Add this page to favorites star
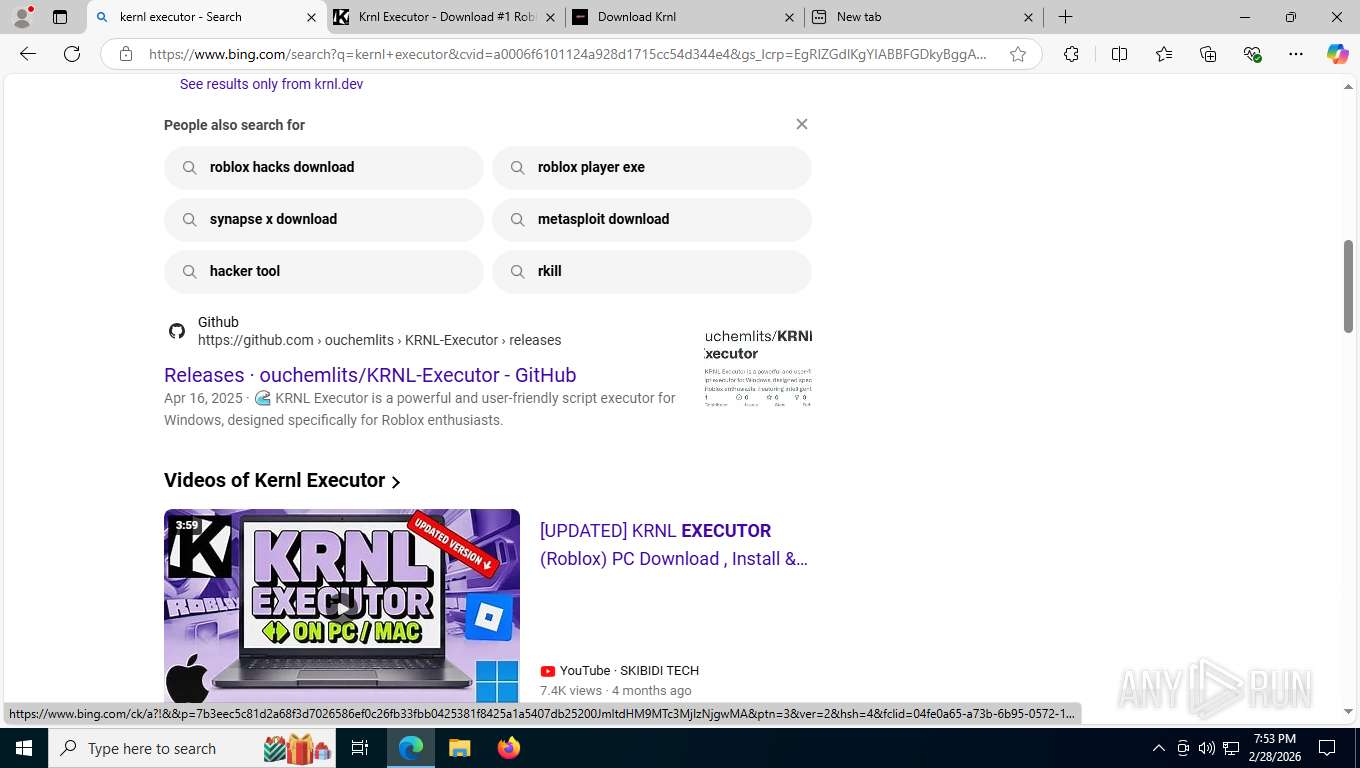Viewport: 1360px width, 768px height. click(x=1018, y=54)
